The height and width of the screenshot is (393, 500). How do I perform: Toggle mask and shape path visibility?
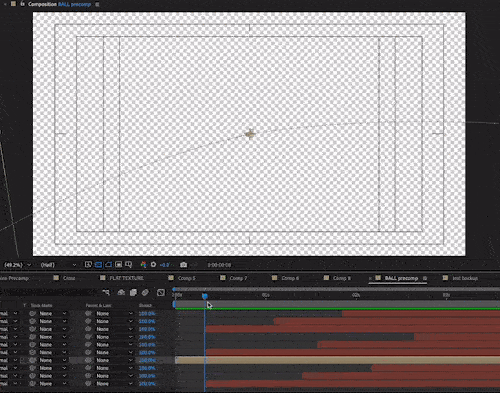point(108,265)
